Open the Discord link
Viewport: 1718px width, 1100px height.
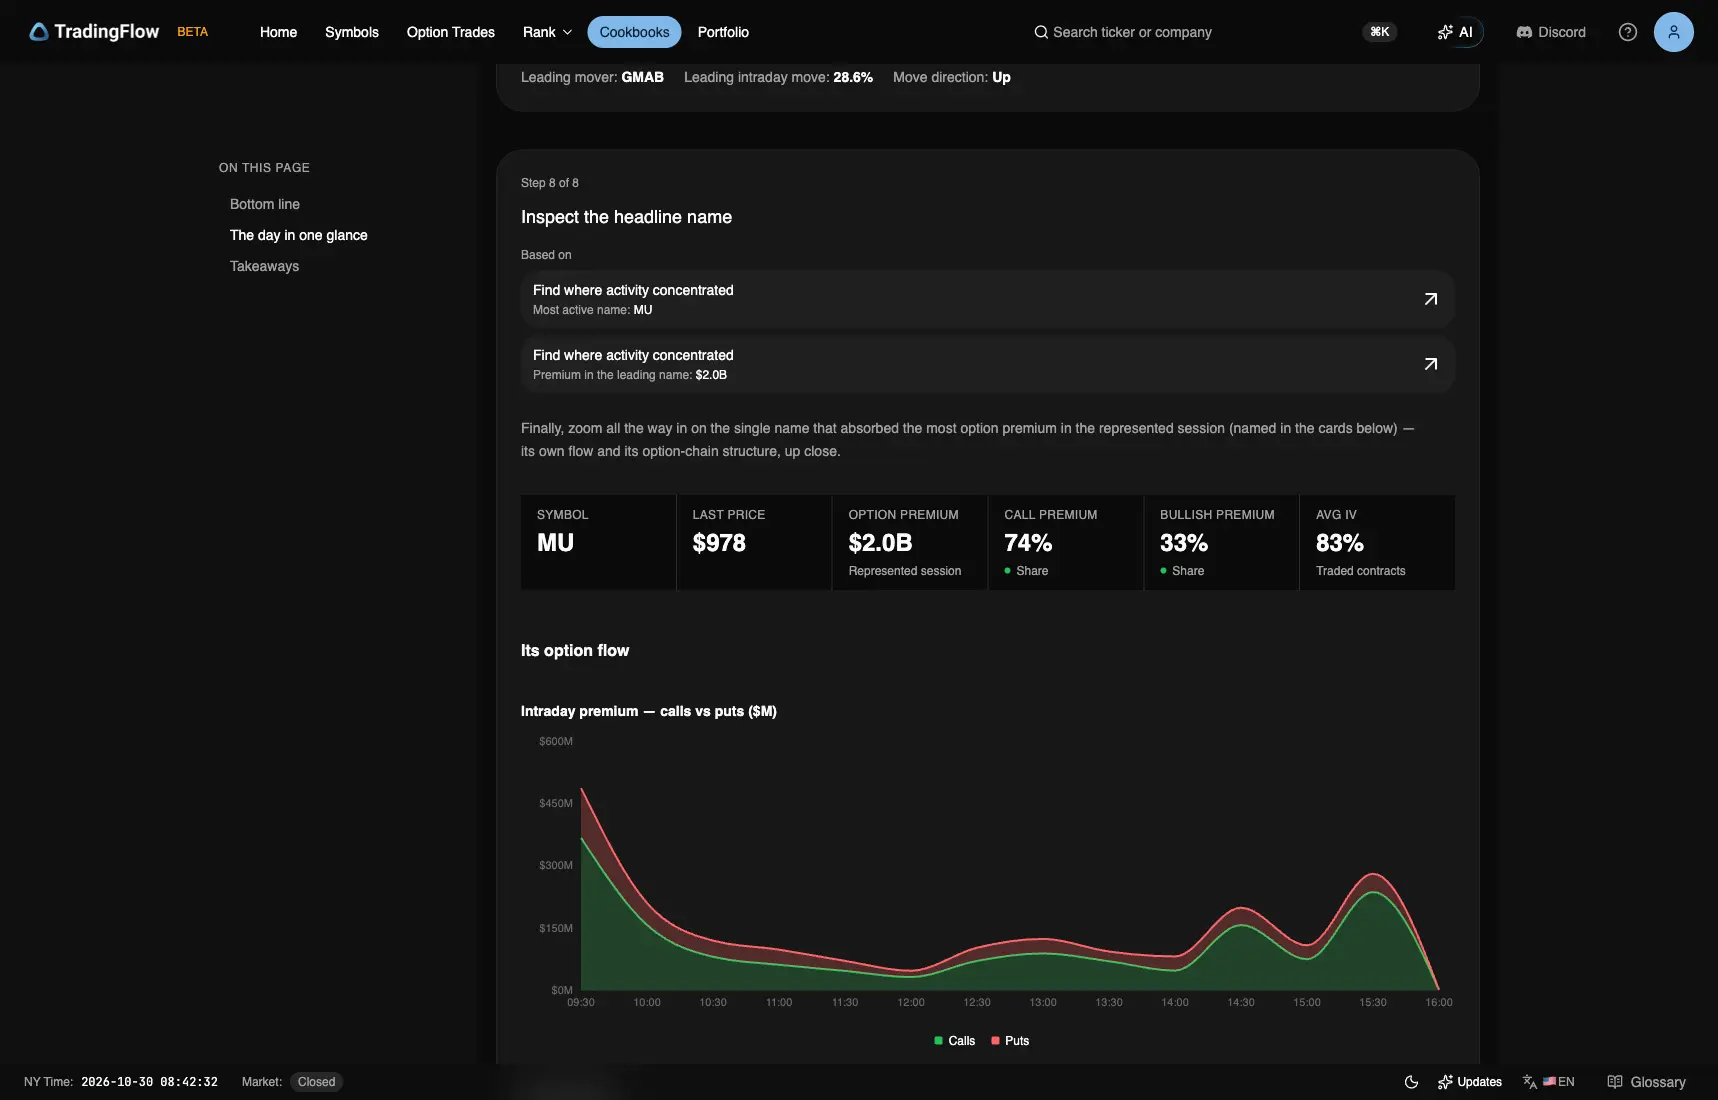[1551, 32]
